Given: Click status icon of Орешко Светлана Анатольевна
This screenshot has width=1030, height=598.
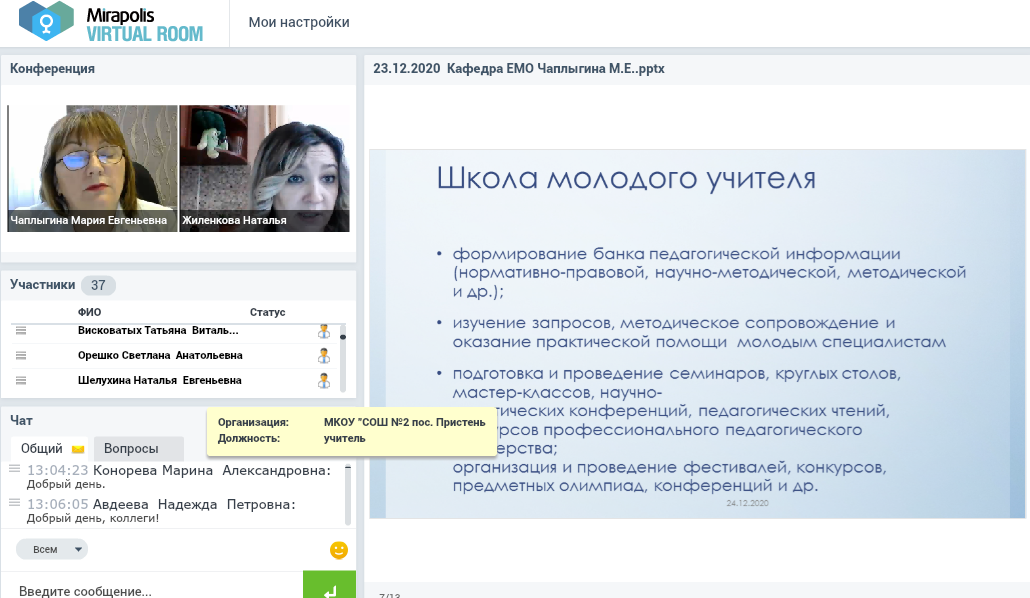Looking at the screenshot, I should [x=324, y=356].
